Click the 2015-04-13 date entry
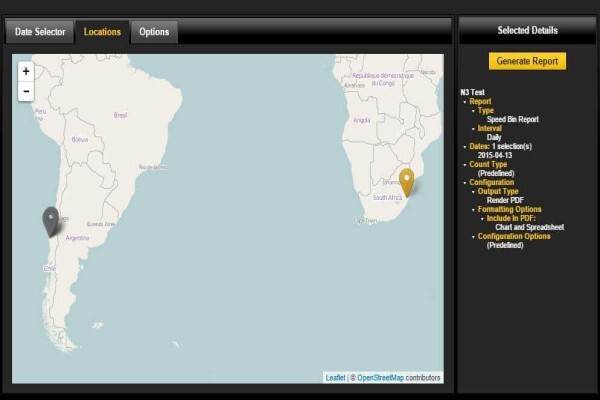600x400 pixels. tap(495, 155)
